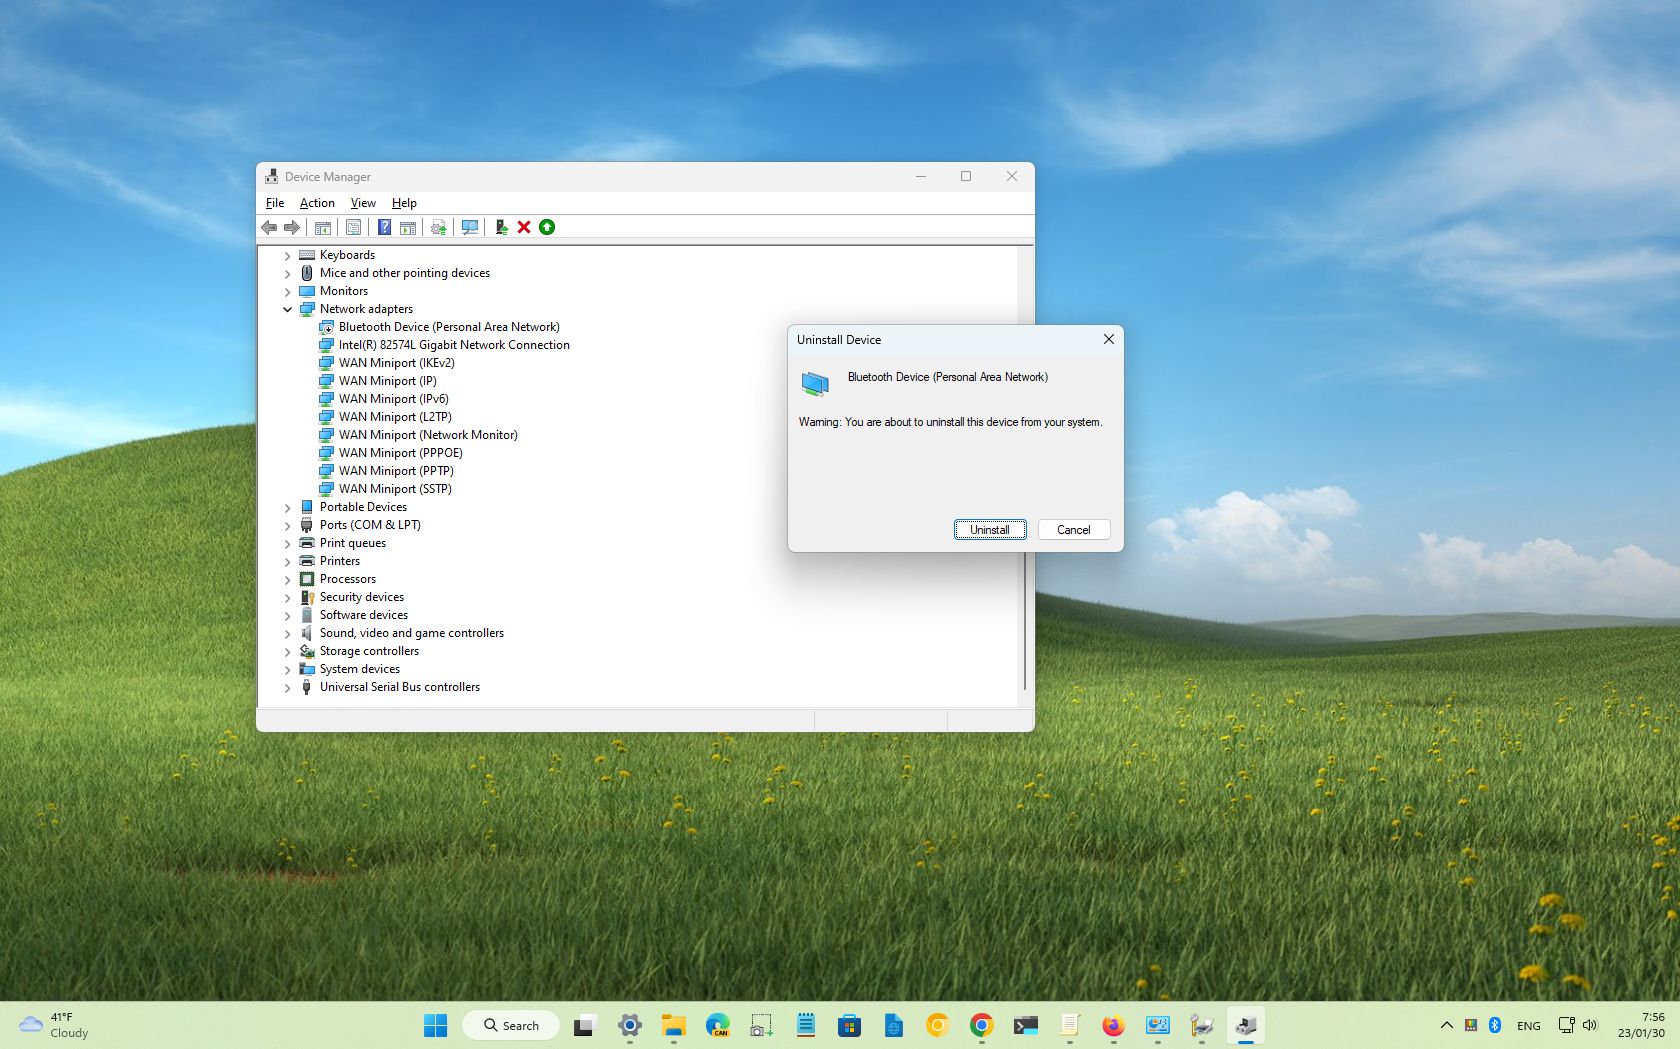The image size is (1680, 1049).
Task: Open clock and date showing 7:56
Action: pos(1641,1025)
